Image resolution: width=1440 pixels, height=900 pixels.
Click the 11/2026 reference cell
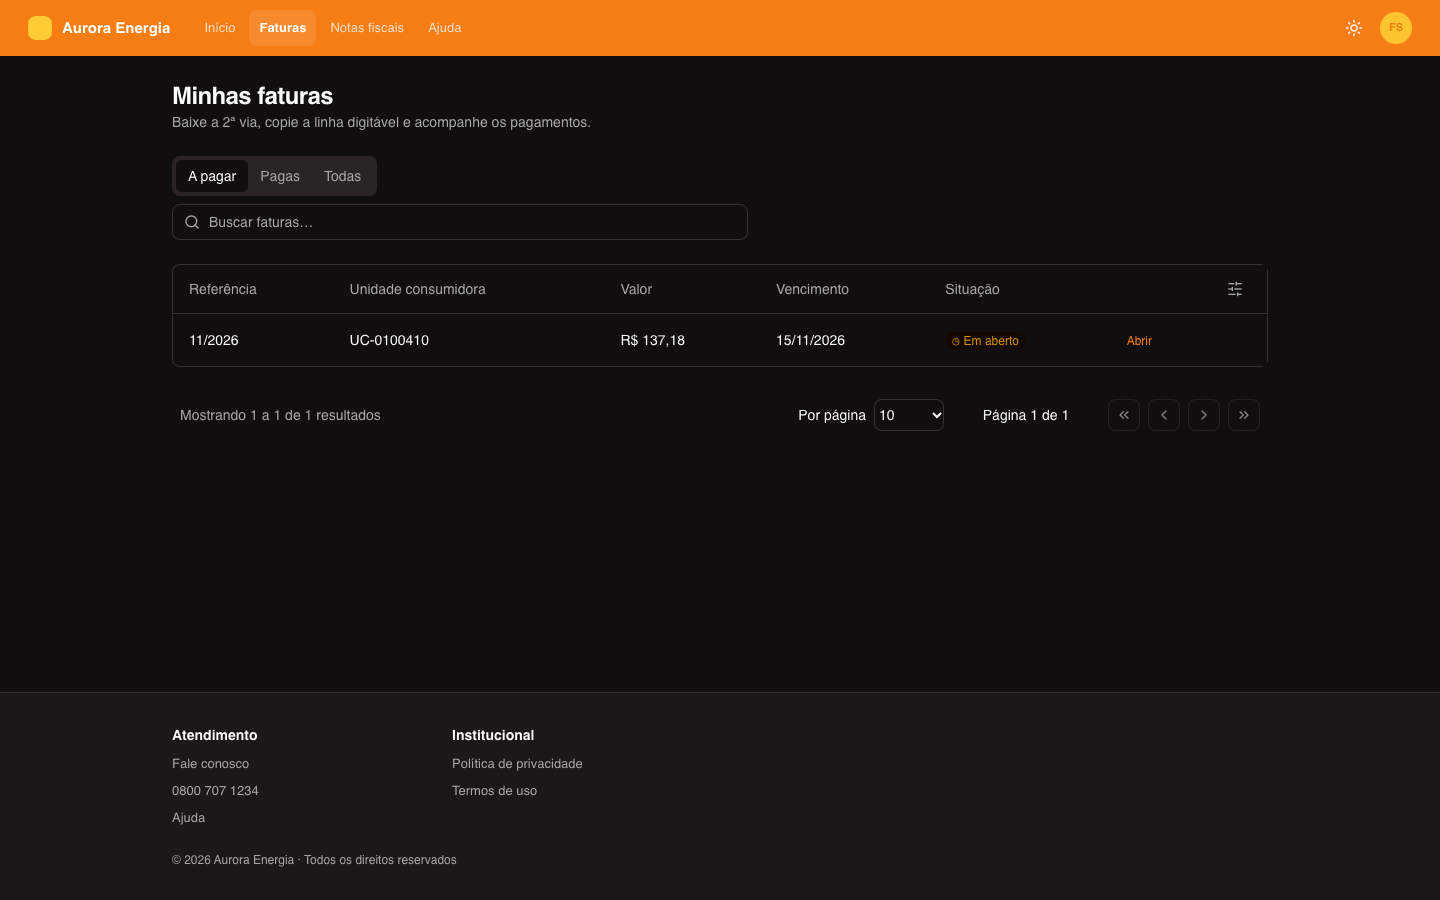click(214, 340)
